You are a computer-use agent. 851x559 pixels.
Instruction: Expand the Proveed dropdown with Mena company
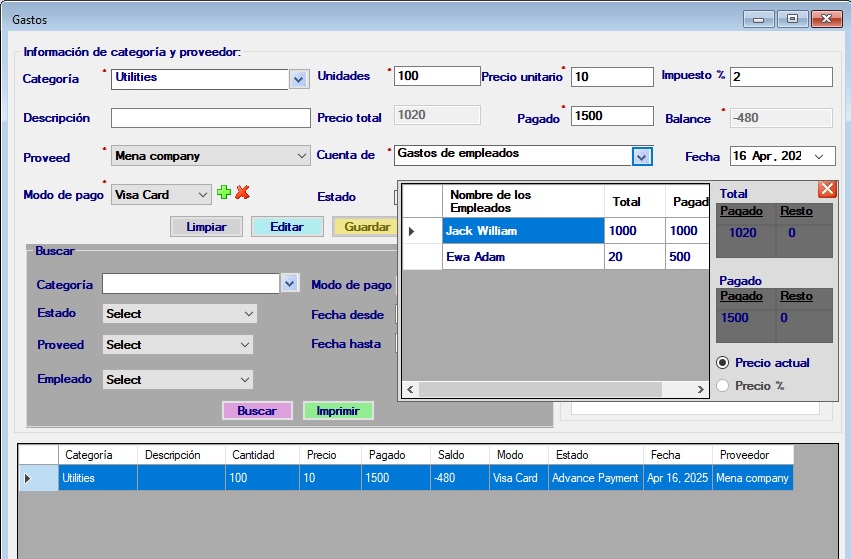(x=302, y=156)
